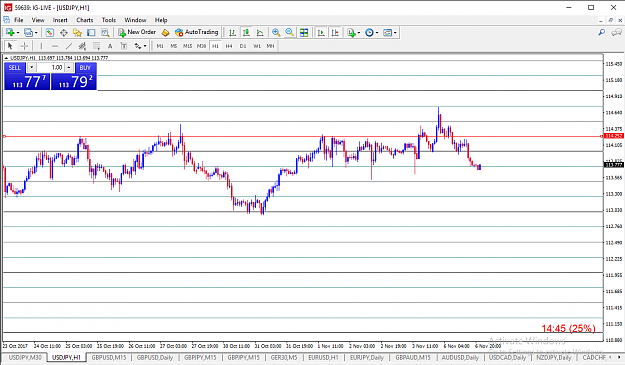Toggle the AutoTrading button
625x365 pixels.
(197, 32)
